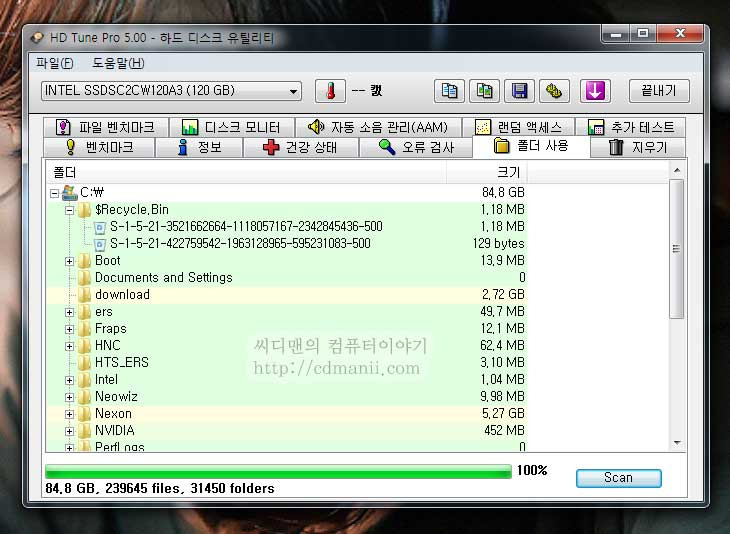Open the drive selection dropdown INTEL SSDSC2CW120A3
Screen dimensions: 730x534
click(x=171, y=91)
